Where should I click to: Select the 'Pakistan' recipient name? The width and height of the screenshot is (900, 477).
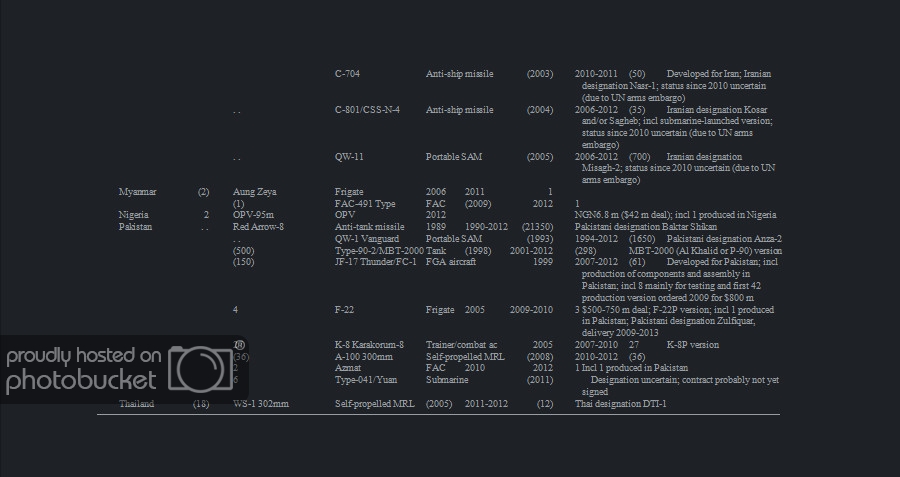(135, 227)
